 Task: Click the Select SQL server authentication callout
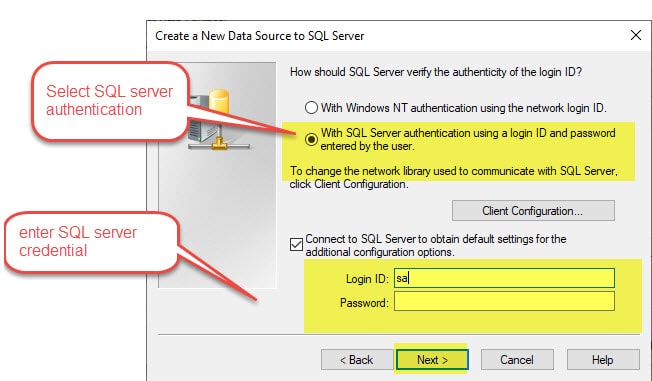point(110,101)
